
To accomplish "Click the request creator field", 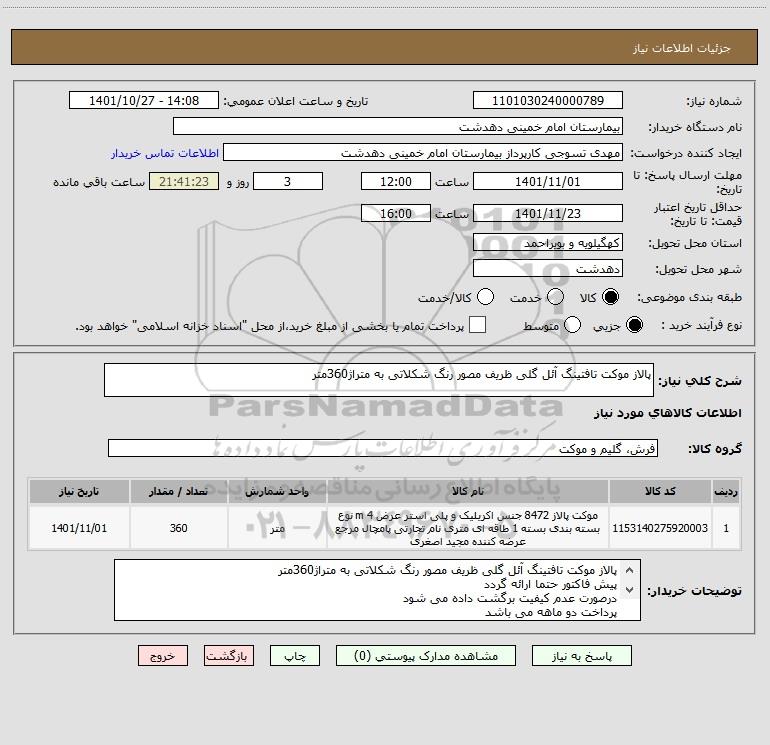I will [x=423, y=153].
